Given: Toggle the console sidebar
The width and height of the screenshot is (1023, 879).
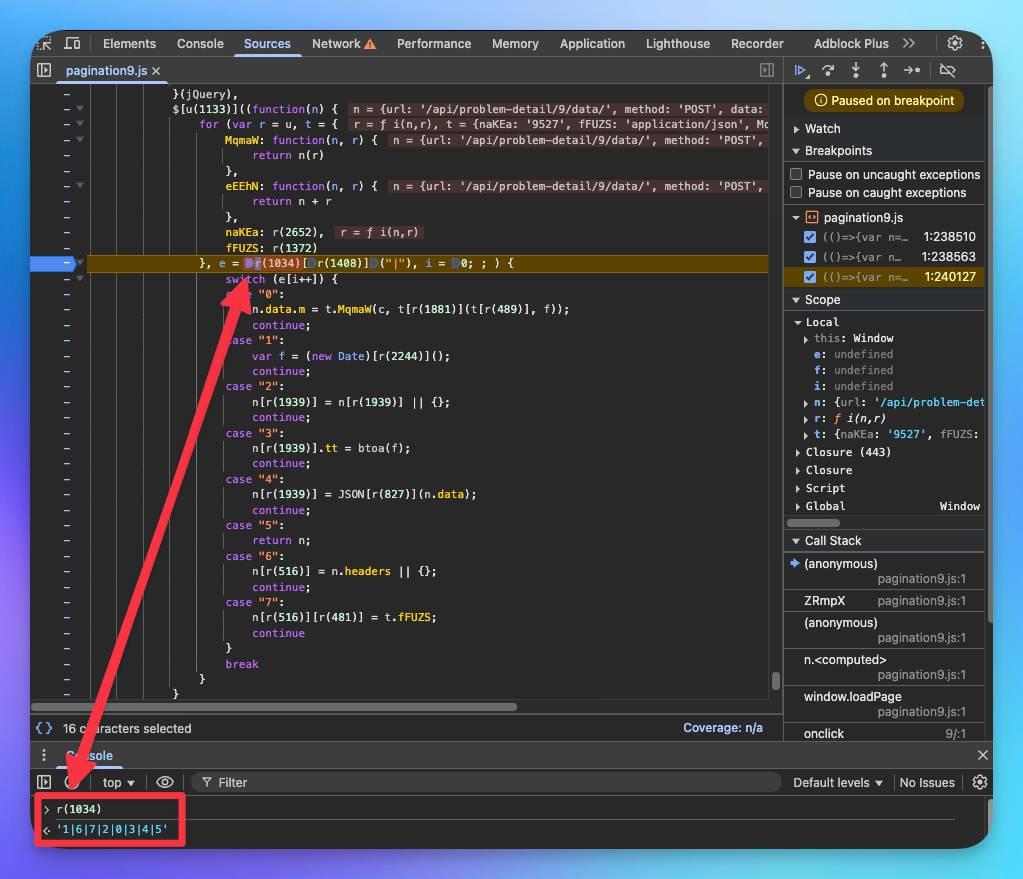Looking at the screenshot, I should [x=44, y=782].
